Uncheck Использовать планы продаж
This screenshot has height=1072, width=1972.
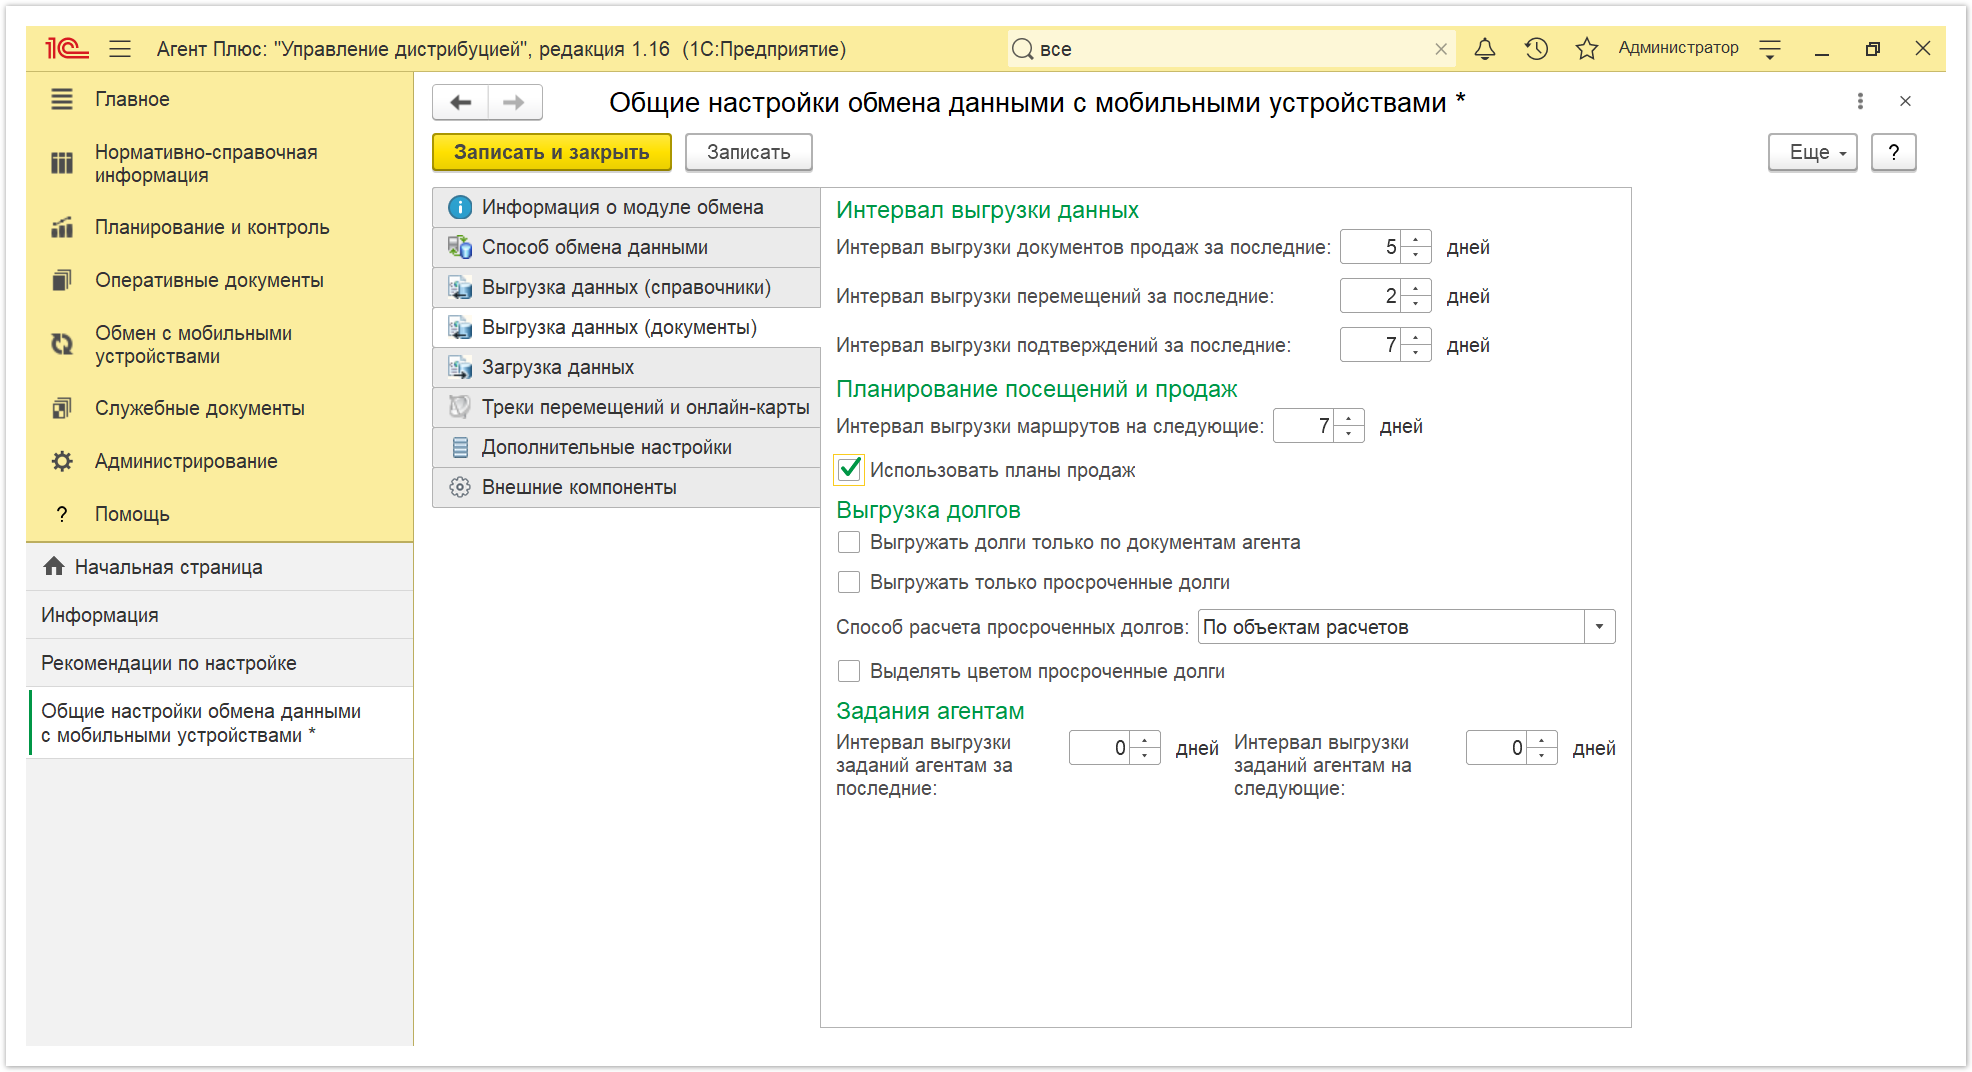click(x=849, y=469)
